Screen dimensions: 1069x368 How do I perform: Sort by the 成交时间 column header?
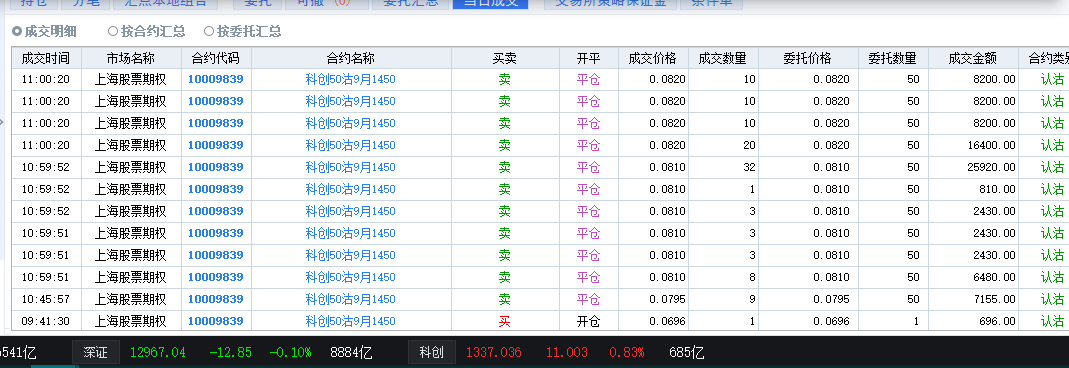[x=46, y=58]
